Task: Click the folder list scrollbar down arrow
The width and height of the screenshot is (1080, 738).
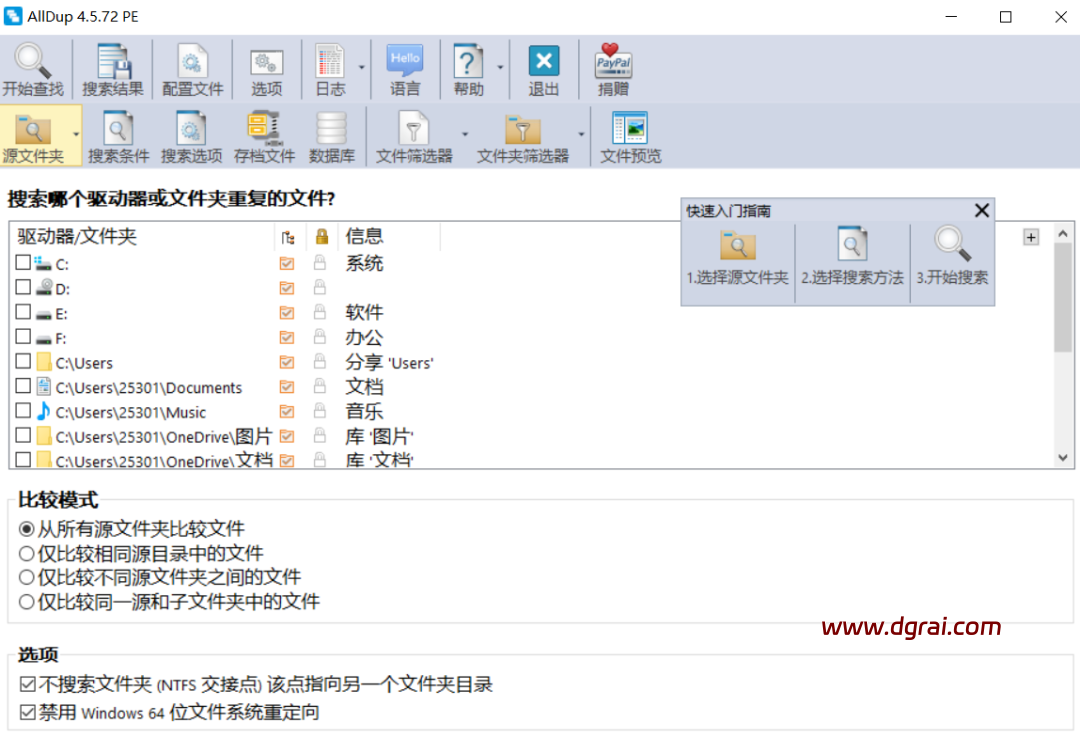Action: [x=1063, y=457]
